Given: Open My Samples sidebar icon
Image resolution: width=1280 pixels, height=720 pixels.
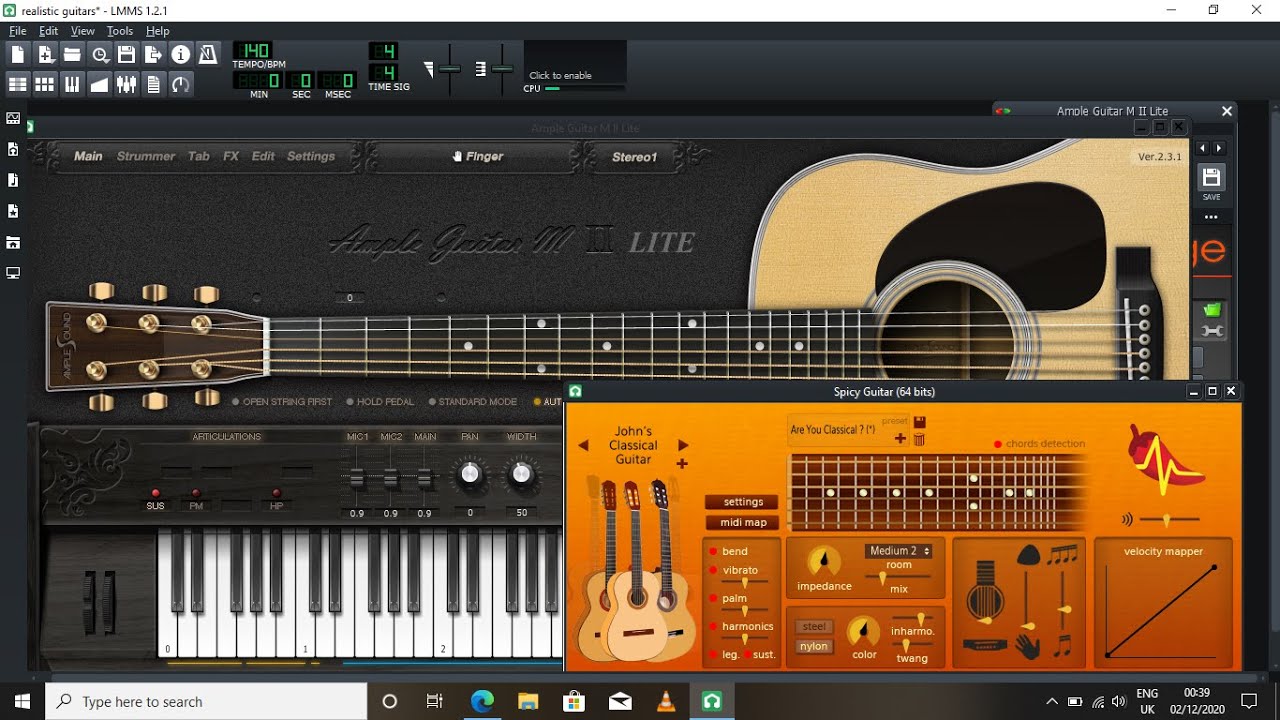Looking at the screenshot, I should [13, 180].
